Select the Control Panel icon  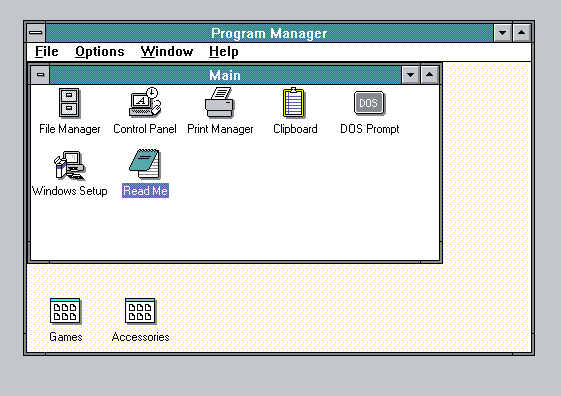pos(145,102)
